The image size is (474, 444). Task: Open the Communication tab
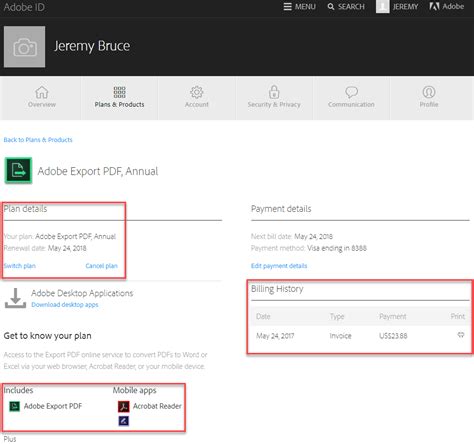pos(351,97)
